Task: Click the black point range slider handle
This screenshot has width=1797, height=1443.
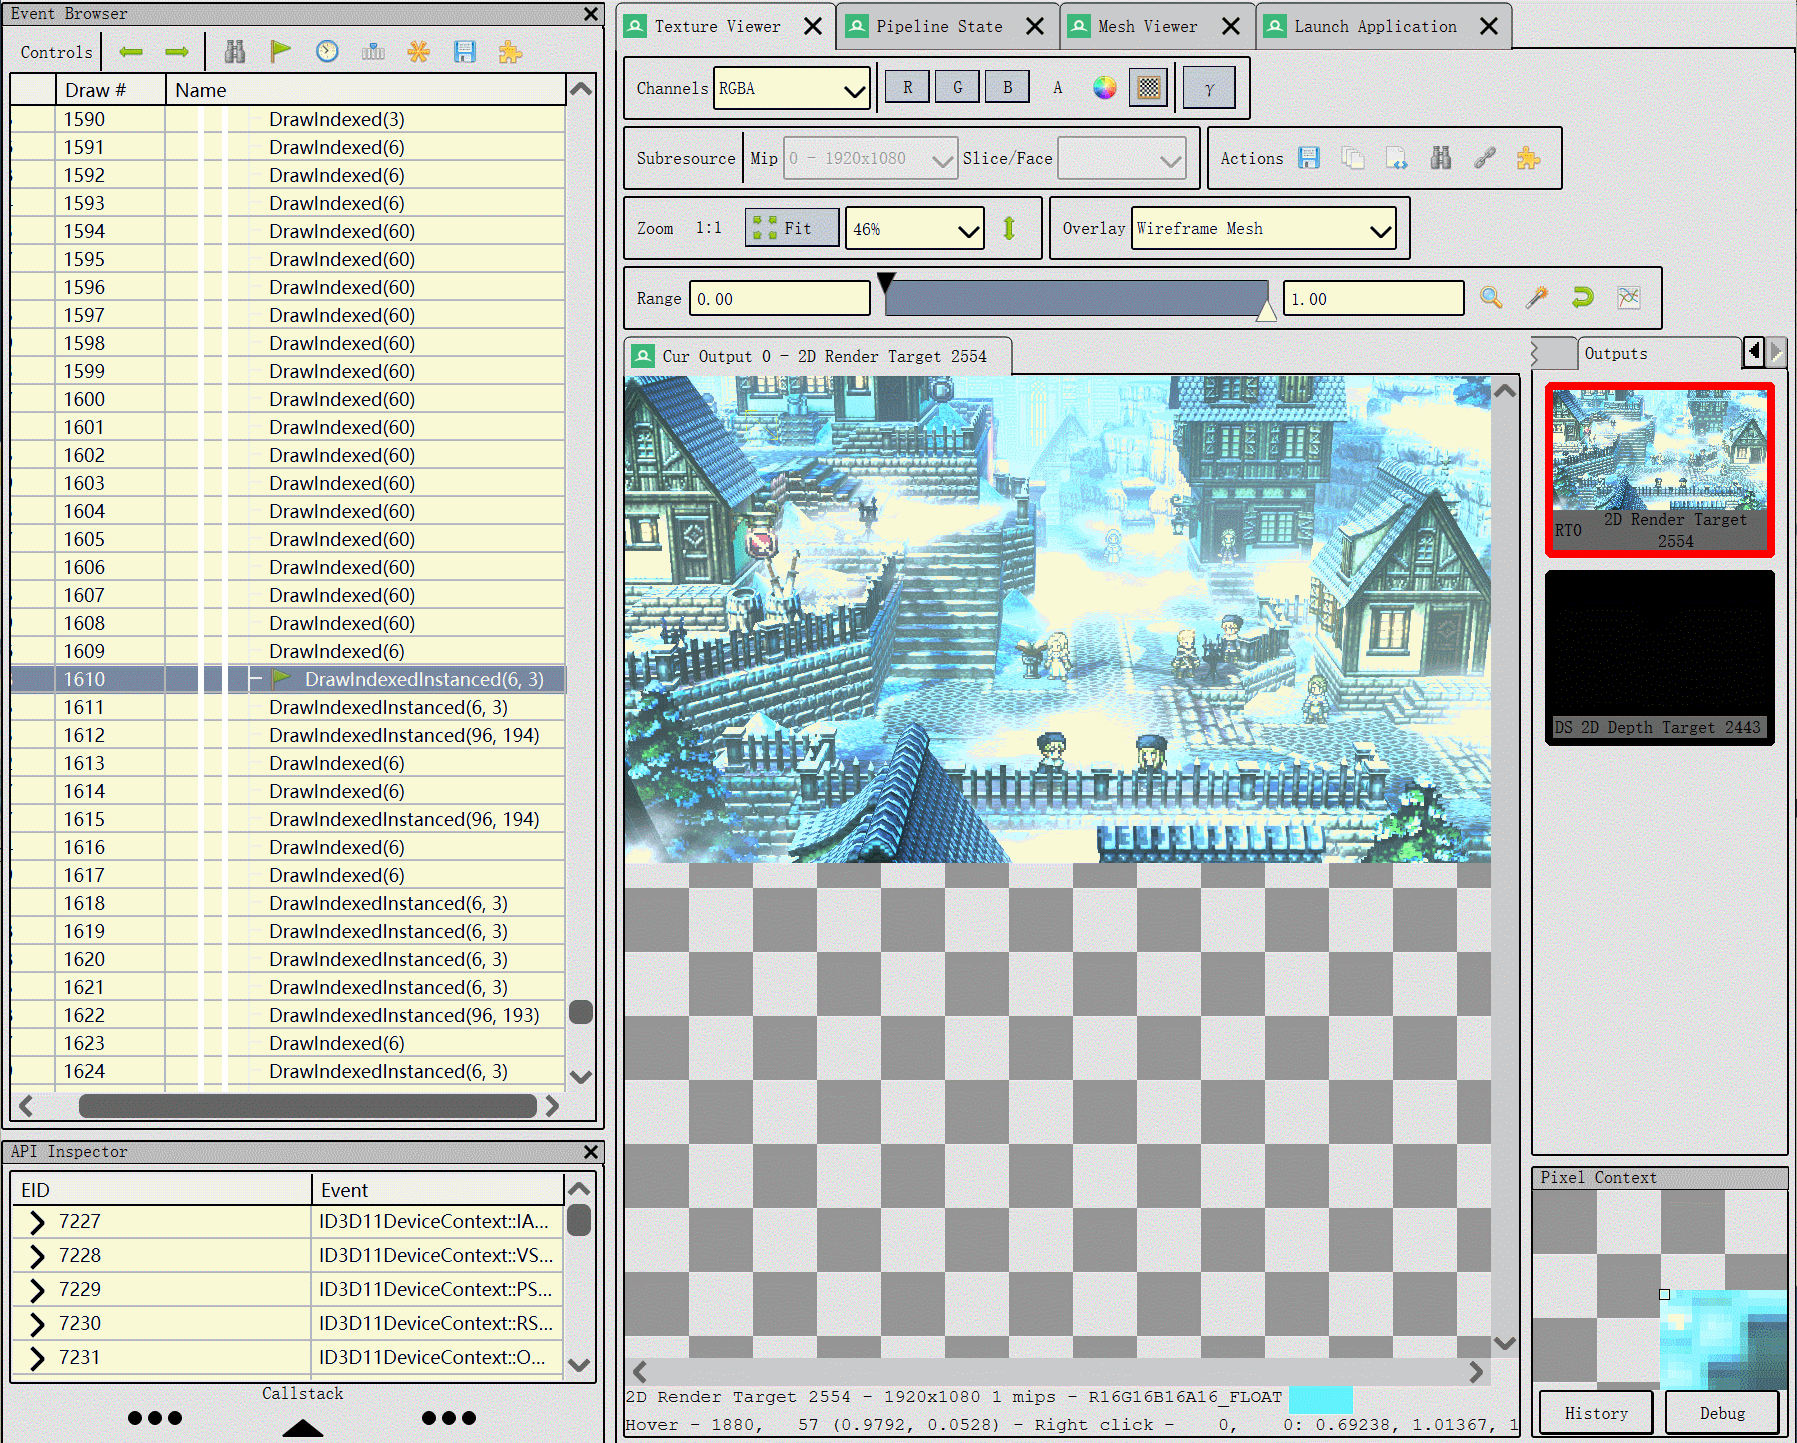Action: (886, 281)
